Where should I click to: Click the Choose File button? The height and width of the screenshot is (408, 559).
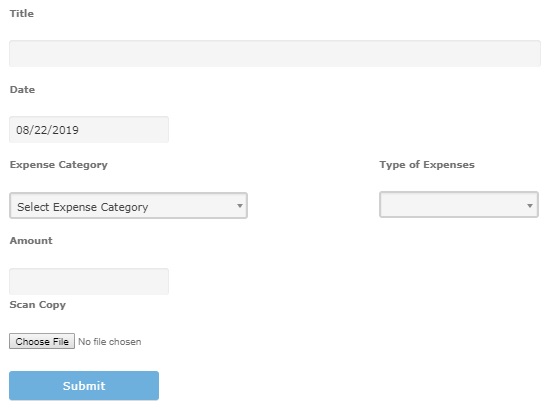42,341
